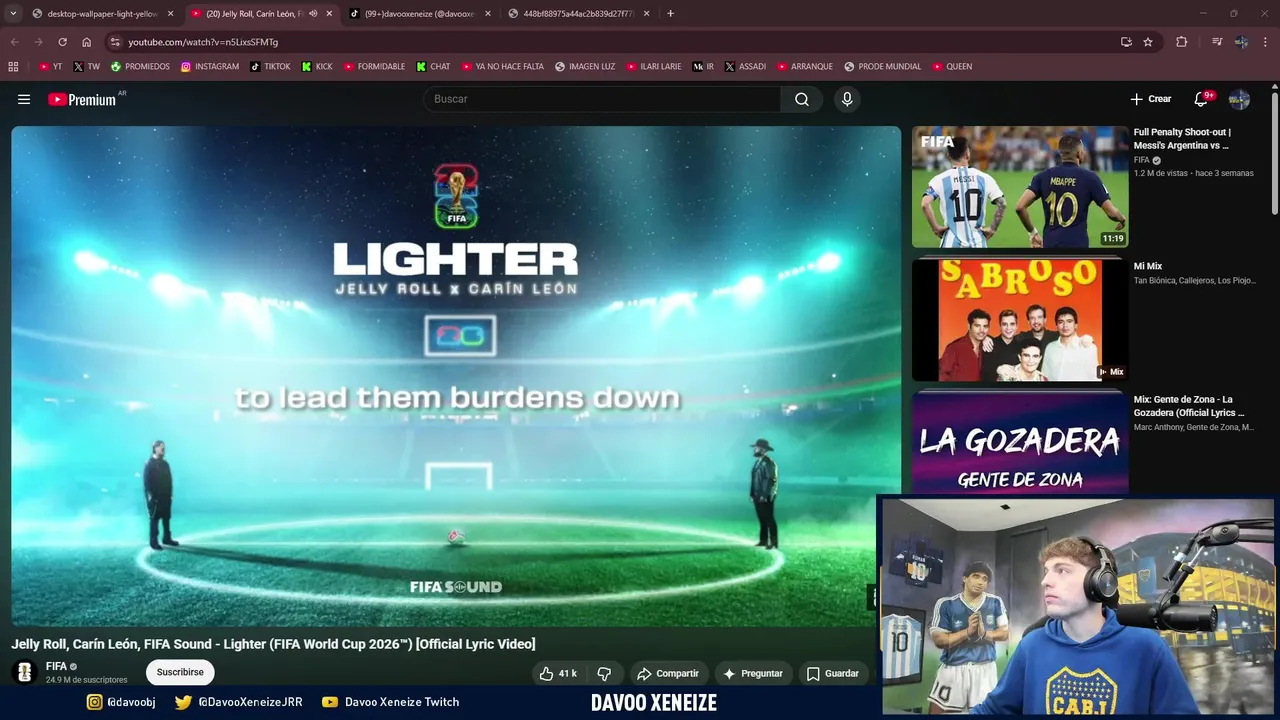
Task: Like the video with thumbs up
Action: click(x=558, y=674)
